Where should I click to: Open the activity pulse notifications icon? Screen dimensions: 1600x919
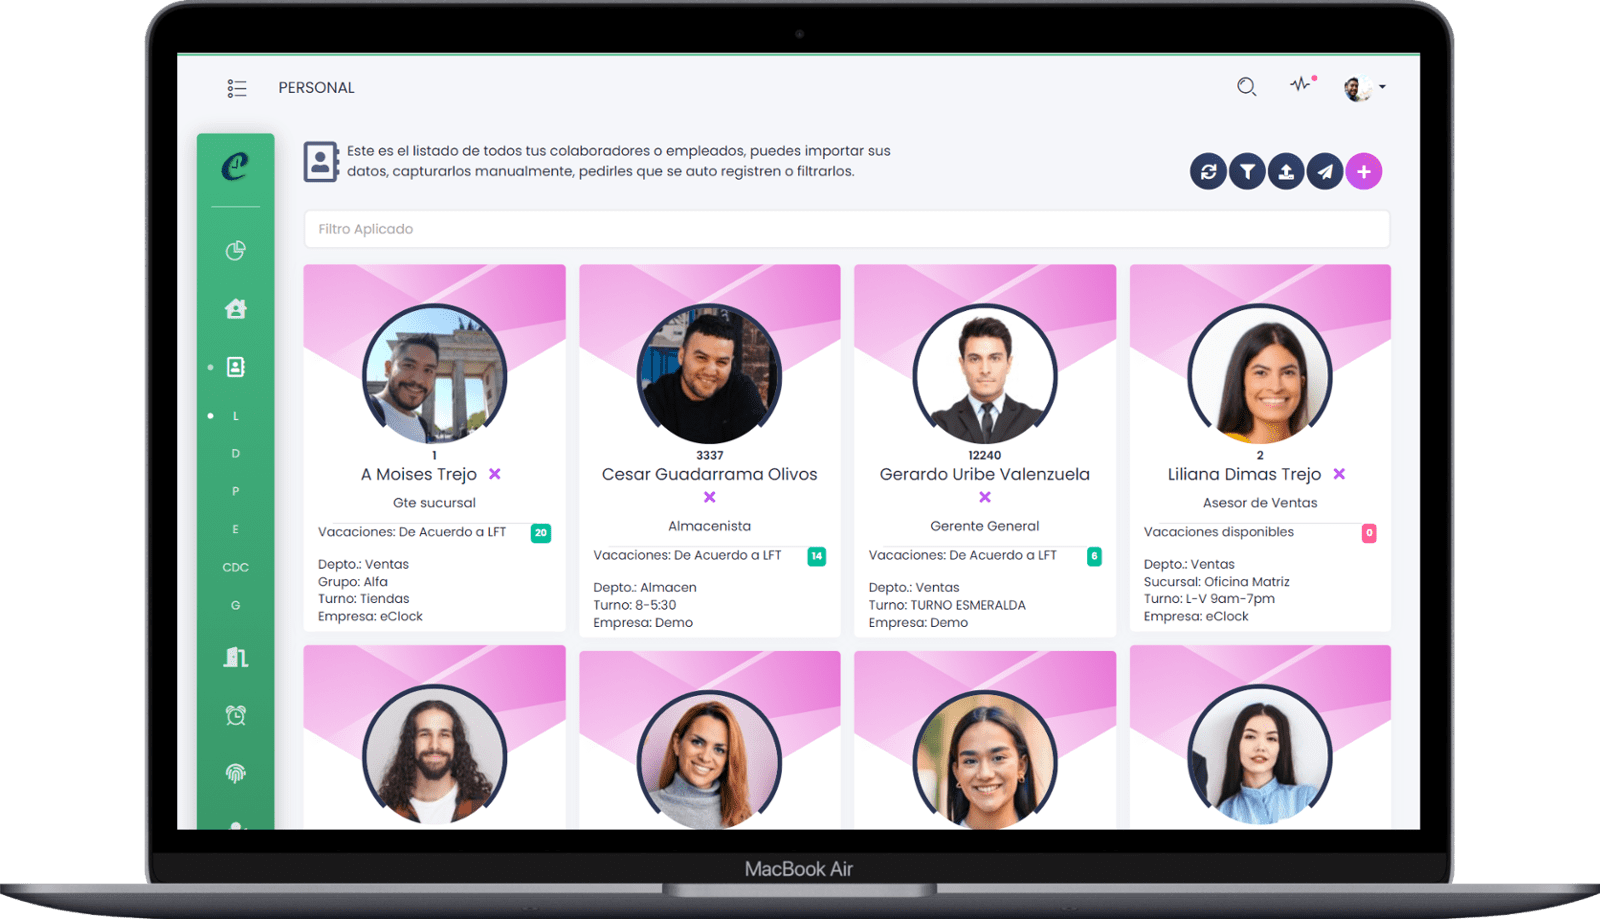(x=1301, y=85)
